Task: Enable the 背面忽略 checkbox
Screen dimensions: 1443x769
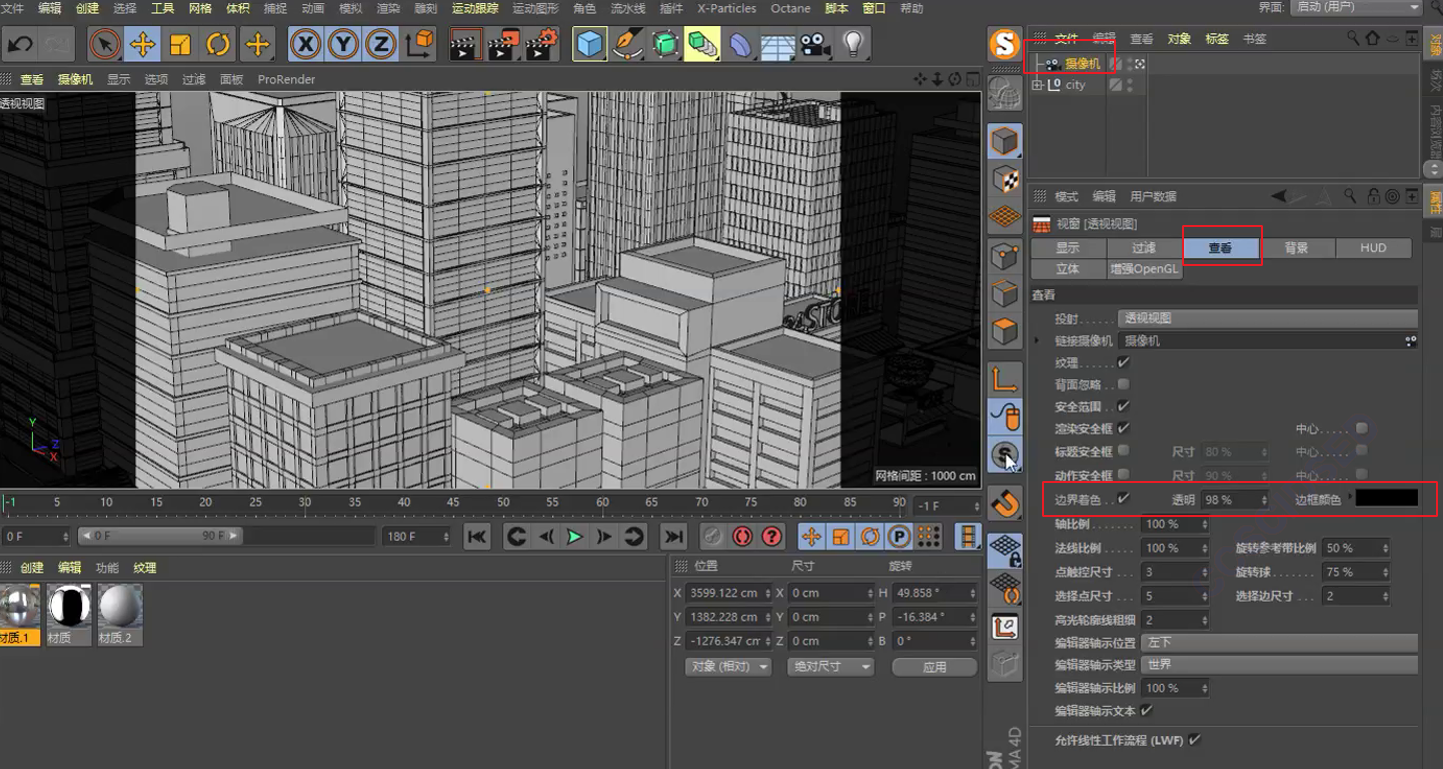Action: point(1123,384)
